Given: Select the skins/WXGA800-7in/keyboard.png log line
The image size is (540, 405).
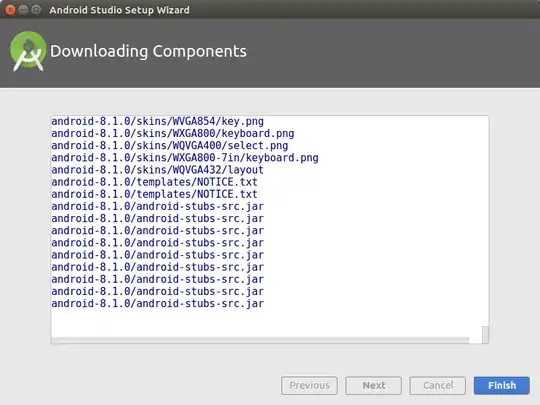Looking at the screenshot, I should coord(185,158).
